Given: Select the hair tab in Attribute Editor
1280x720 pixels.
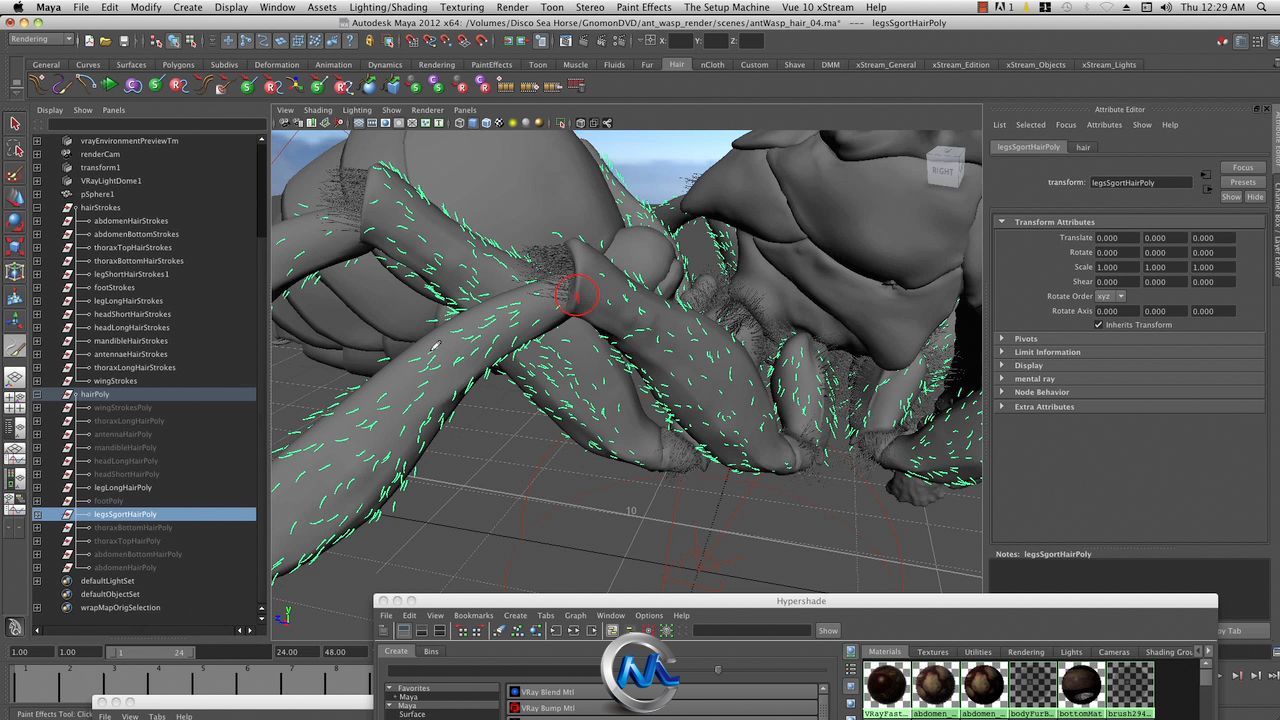Looking at the screenshot, I should pyautogui.click(x=1083, y=147).
